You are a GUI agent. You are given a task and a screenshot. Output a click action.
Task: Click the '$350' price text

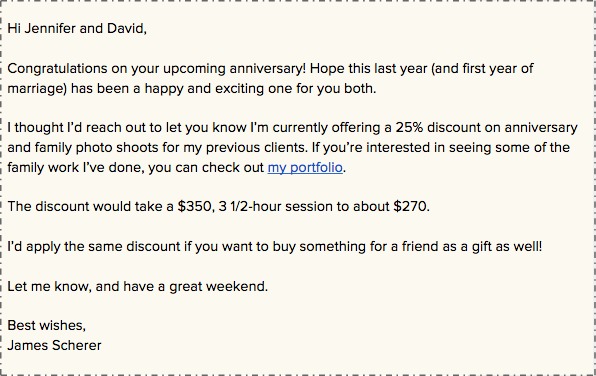tap(196, 206)
